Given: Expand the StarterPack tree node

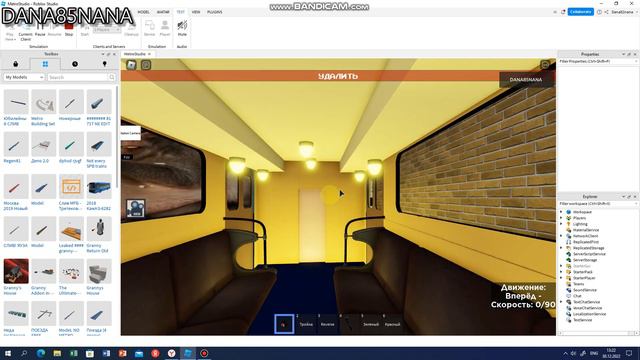Looking at the screenshot, I should point(561,272).
